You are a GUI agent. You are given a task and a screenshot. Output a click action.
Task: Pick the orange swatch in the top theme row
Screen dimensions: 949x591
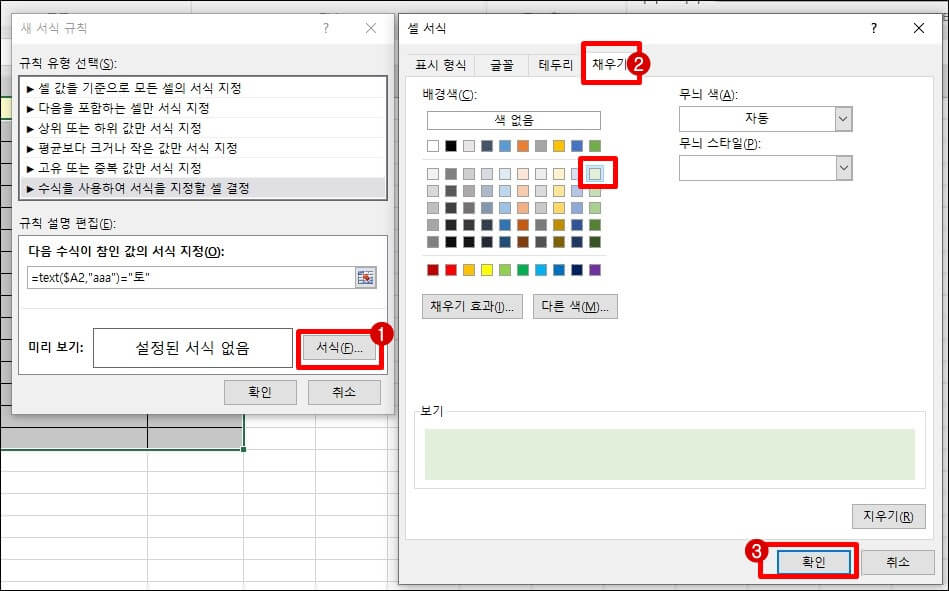pos(523,146)
